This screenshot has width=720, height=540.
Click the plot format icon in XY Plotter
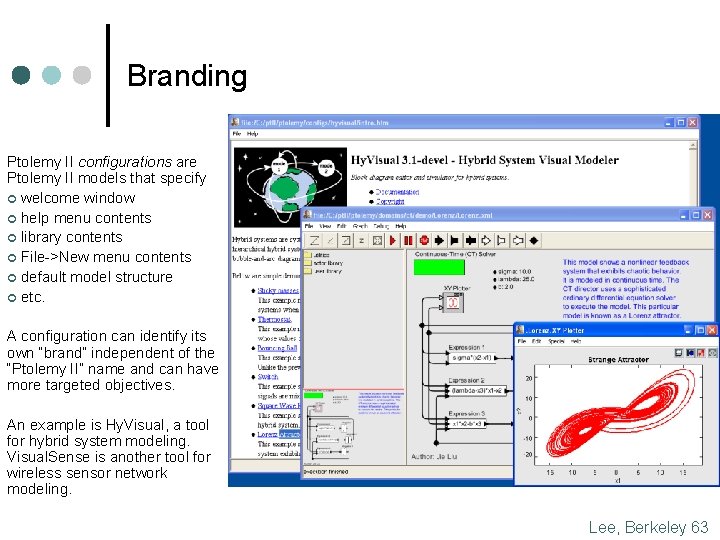[701, 352]
